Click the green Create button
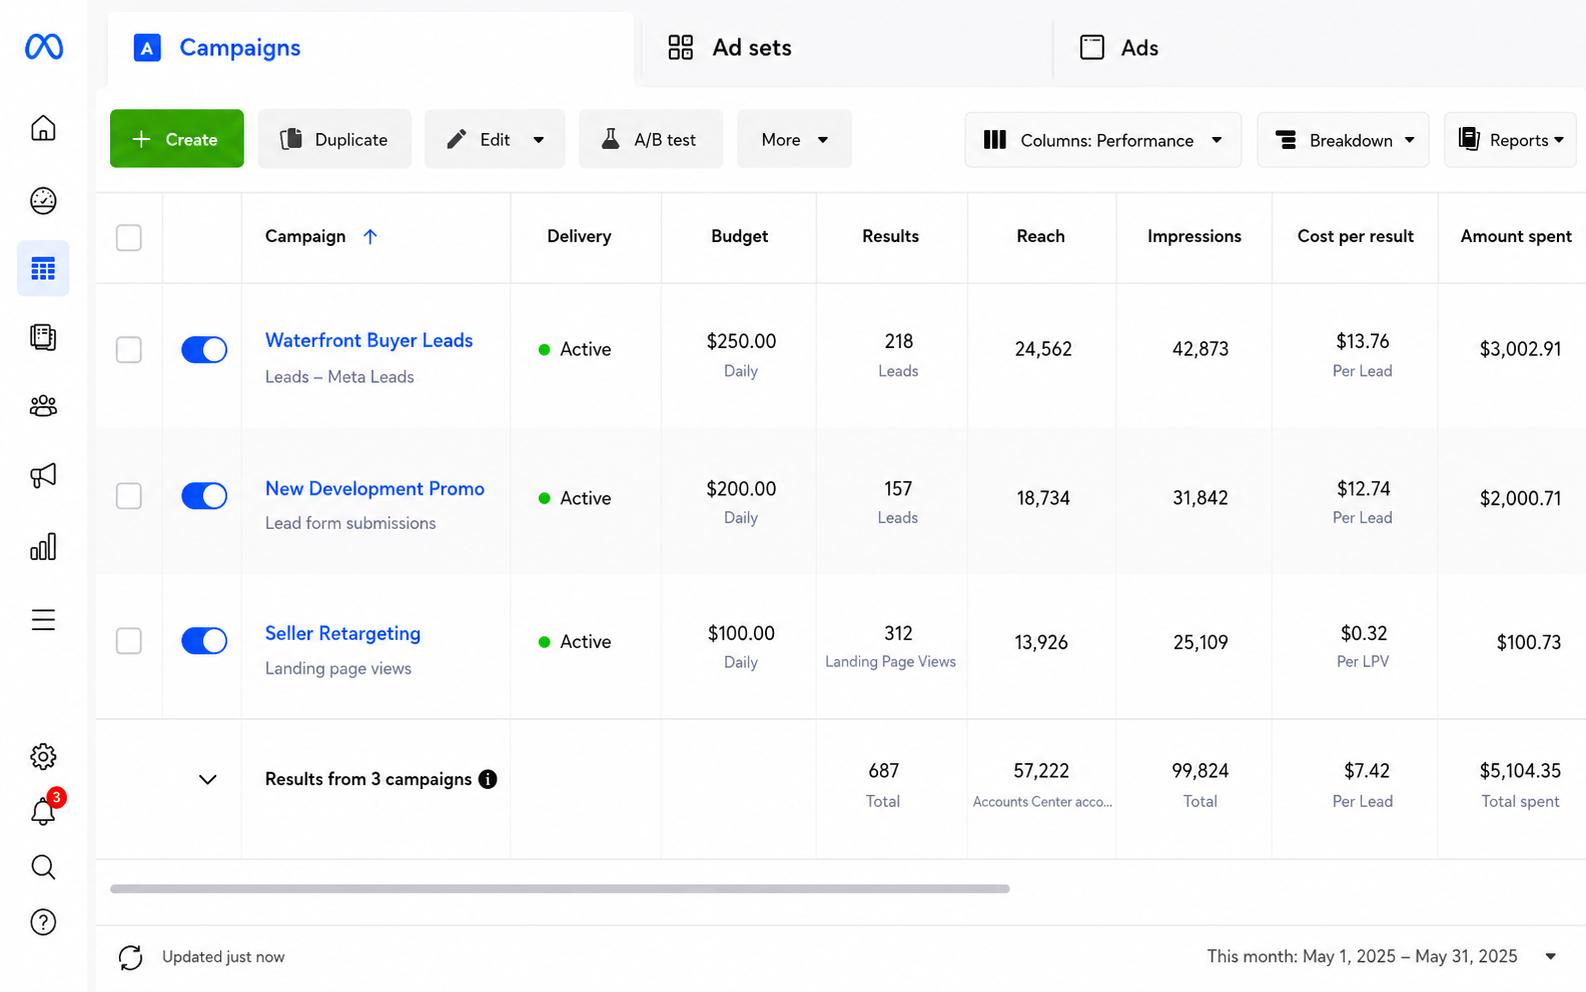Viewport: 1586px width, 992px height. tap(177, 139)
